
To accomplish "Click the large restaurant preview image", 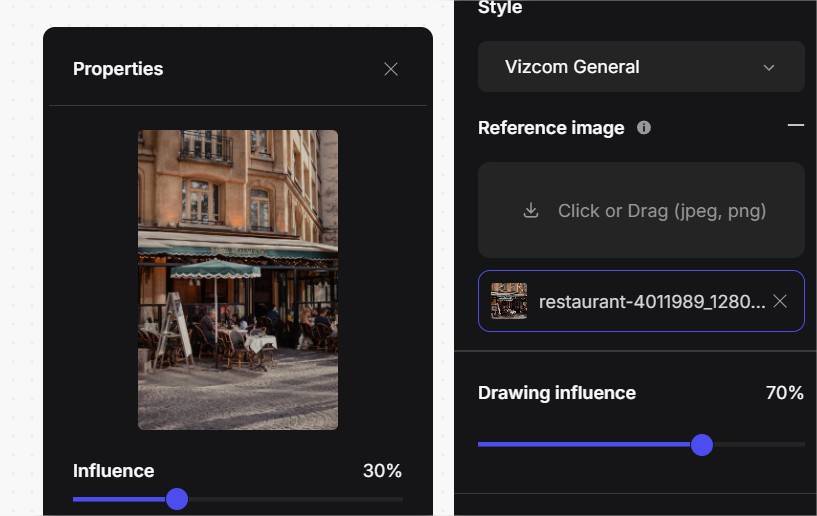I will pyautogui.click(x=238, y=279).
